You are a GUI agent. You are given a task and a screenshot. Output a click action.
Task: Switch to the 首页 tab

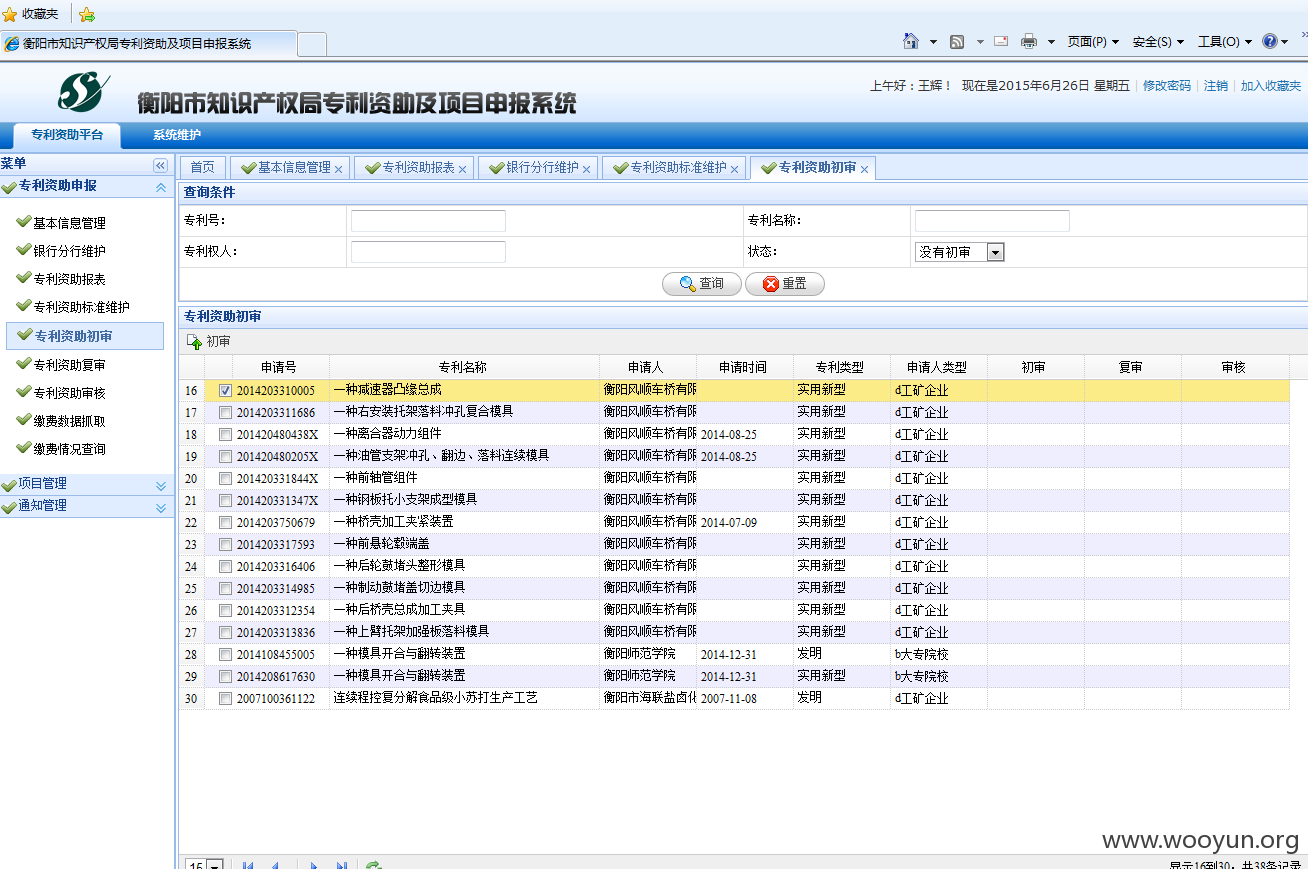[202, 167]
